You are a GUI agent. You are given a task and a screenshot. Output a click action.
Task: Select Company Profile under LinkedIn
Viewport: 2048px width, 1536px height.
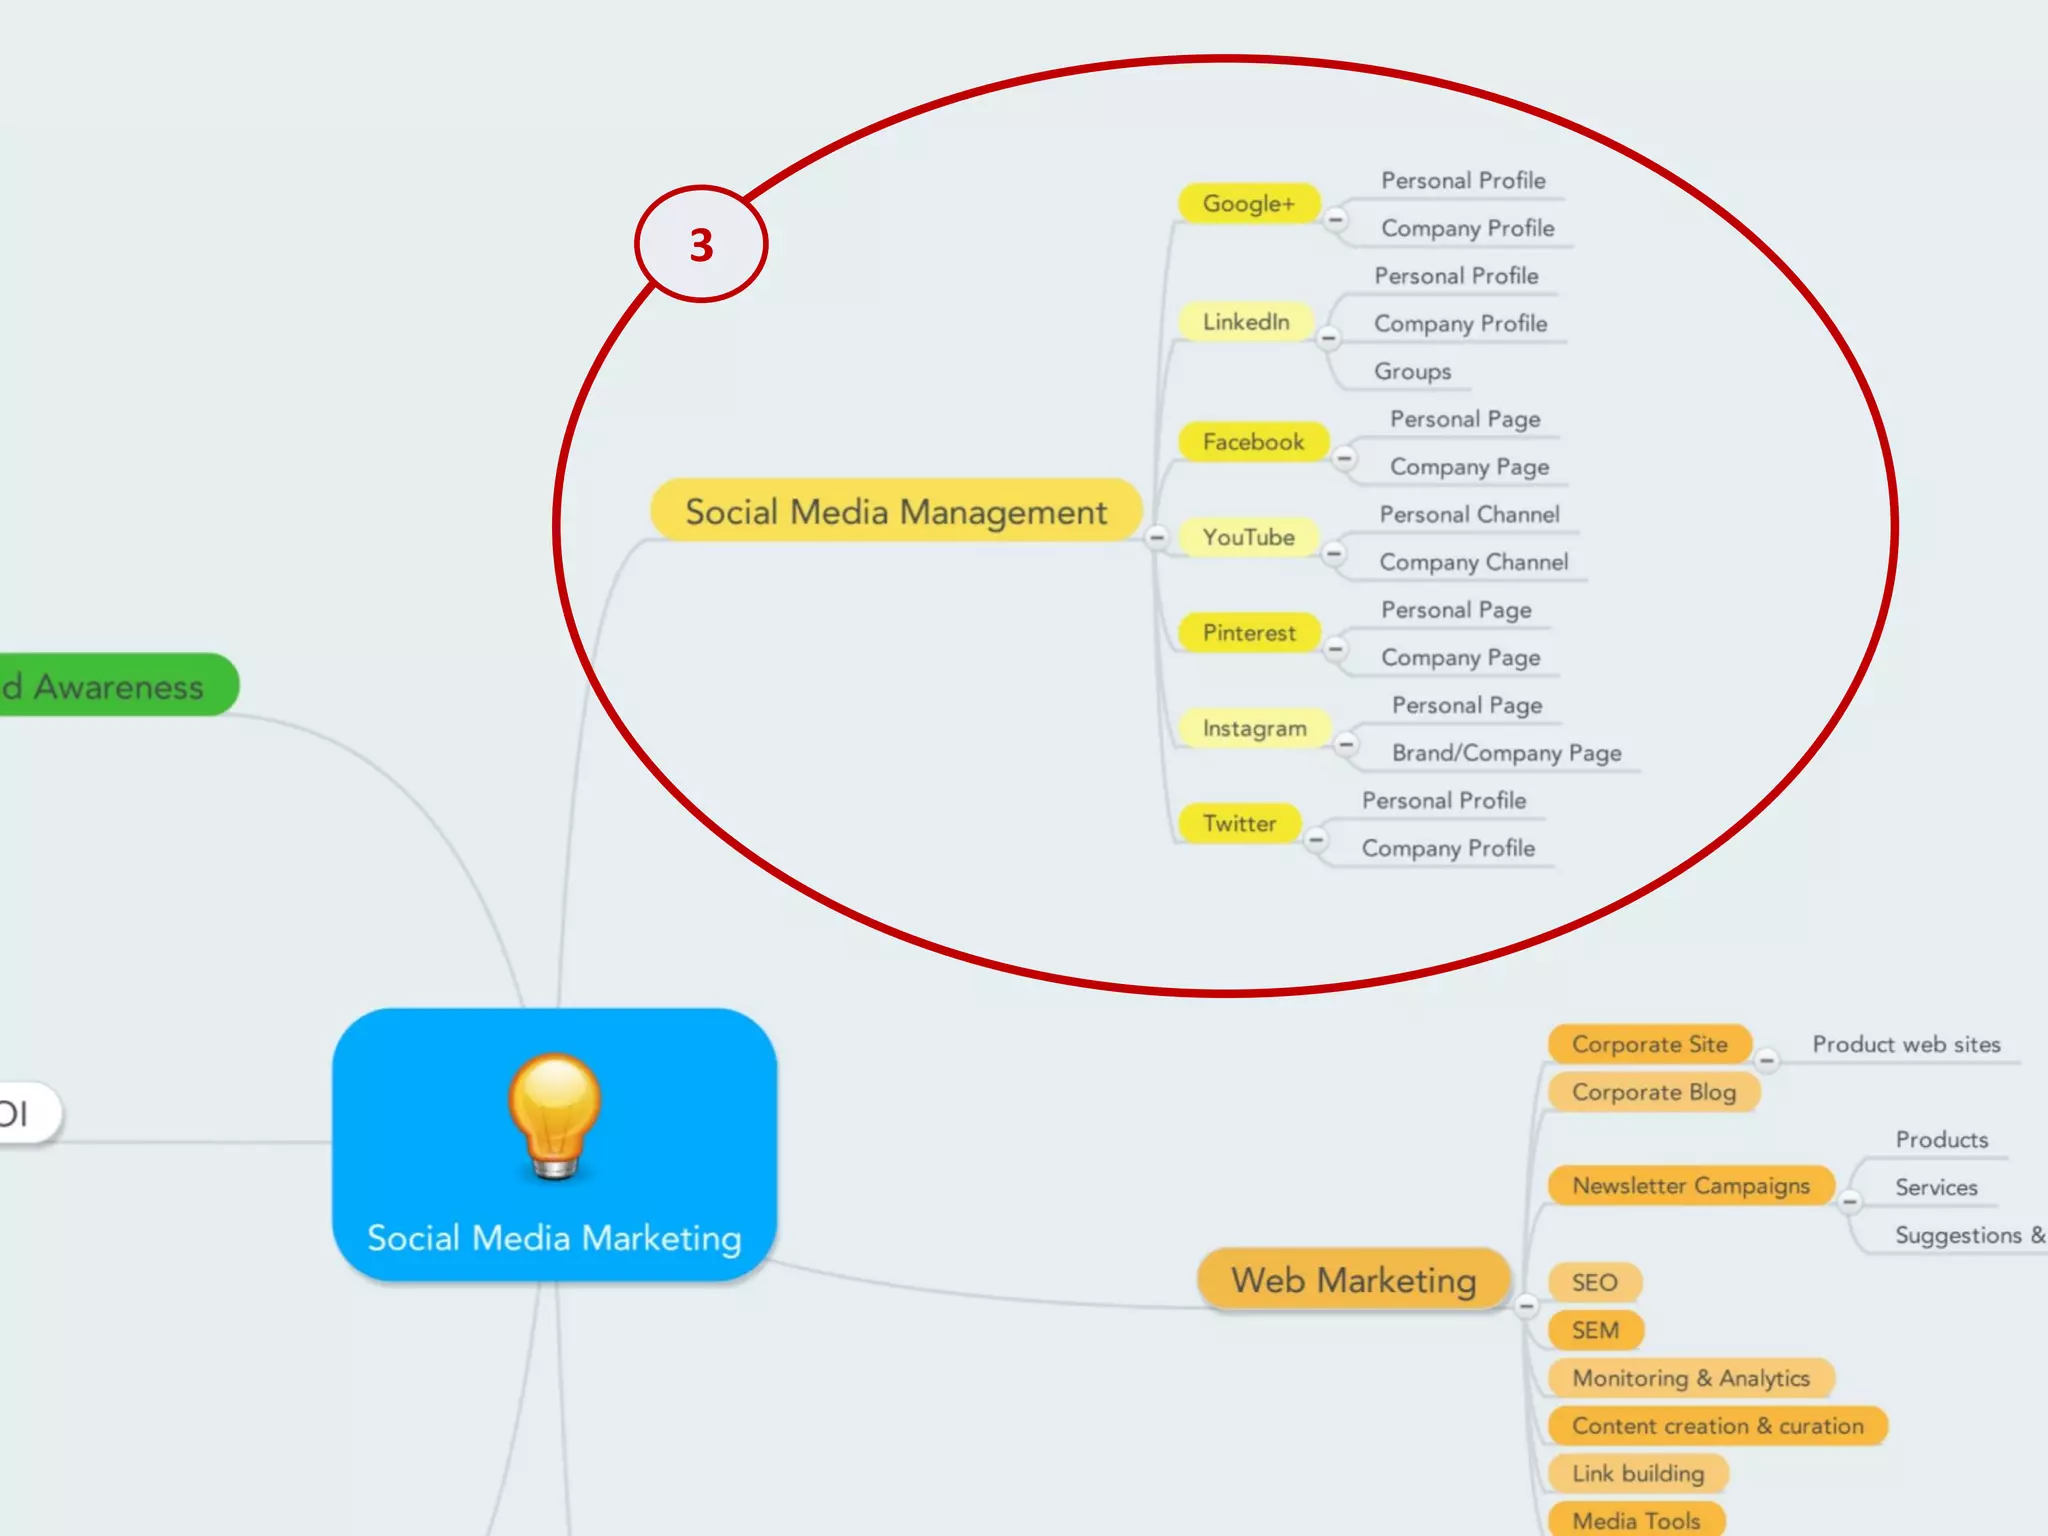pos(1460,324)
